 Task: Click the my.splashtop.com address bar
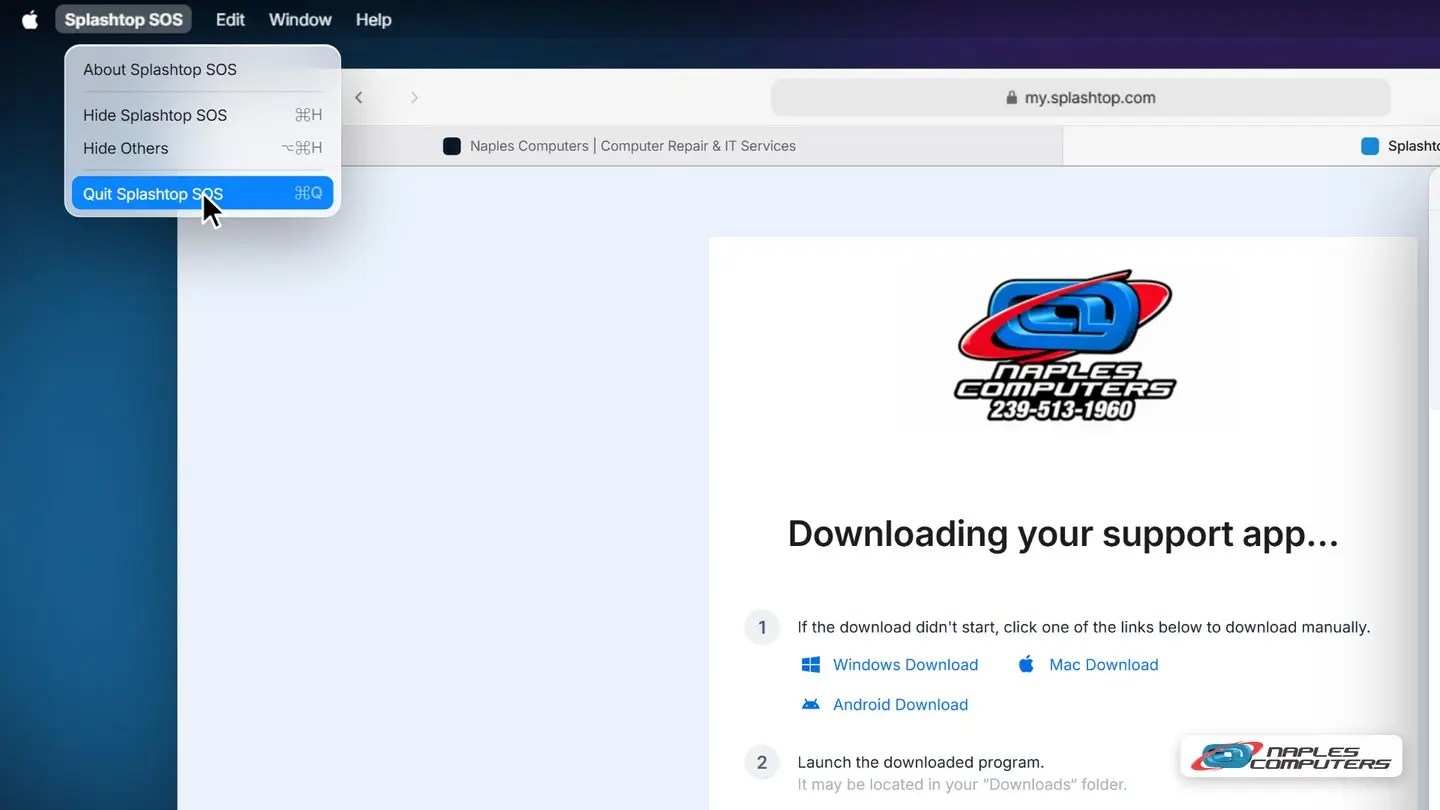1081,98
